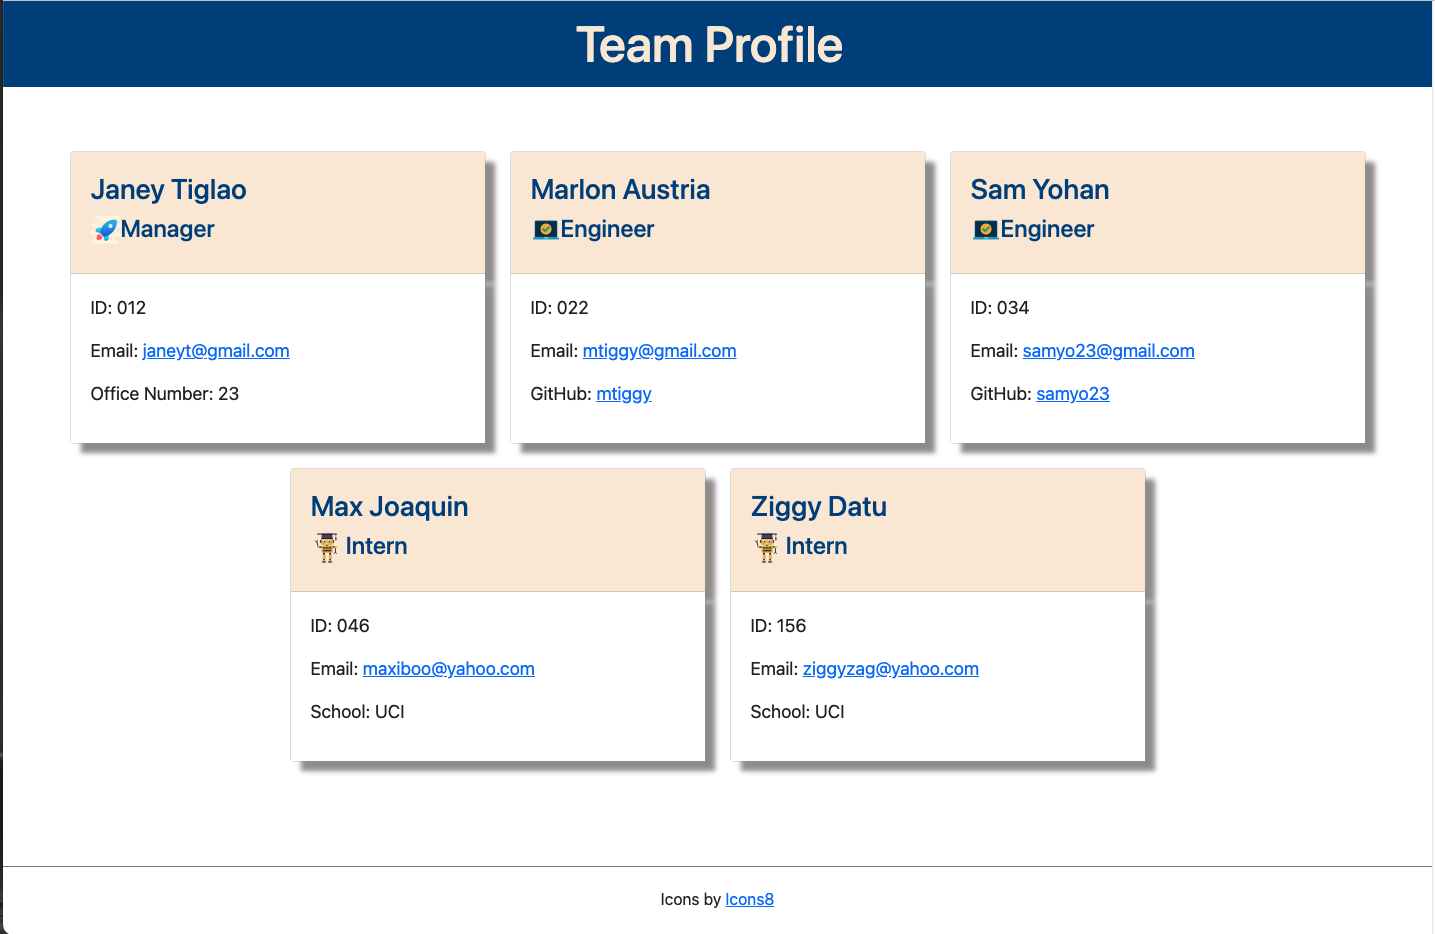
Task: Select the name Janey Tiglao
Action: [168, 190]
